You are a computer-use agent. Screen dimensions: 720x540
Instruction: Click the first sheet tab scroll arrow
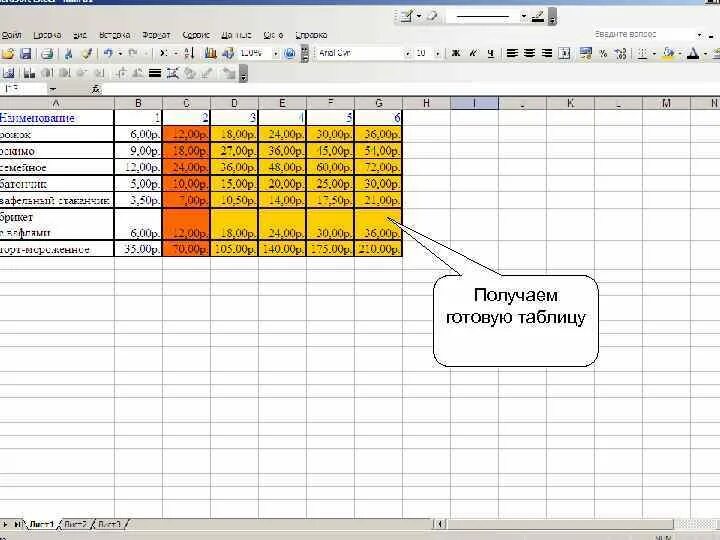pos(6,524)
